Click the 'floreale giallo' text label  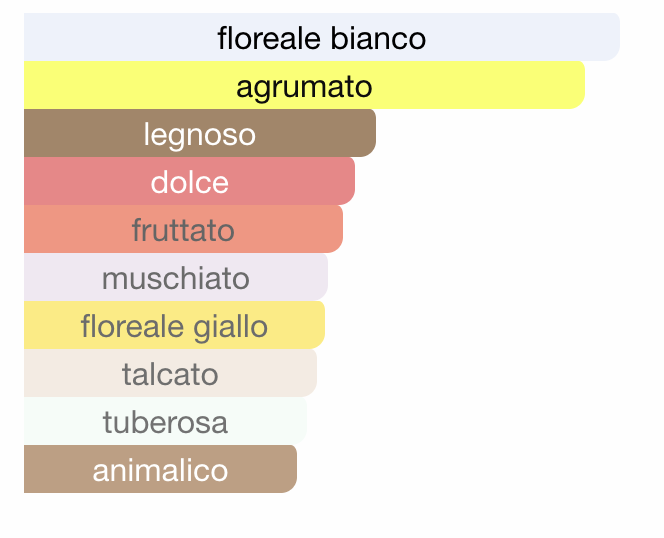[x=174, y=327]
